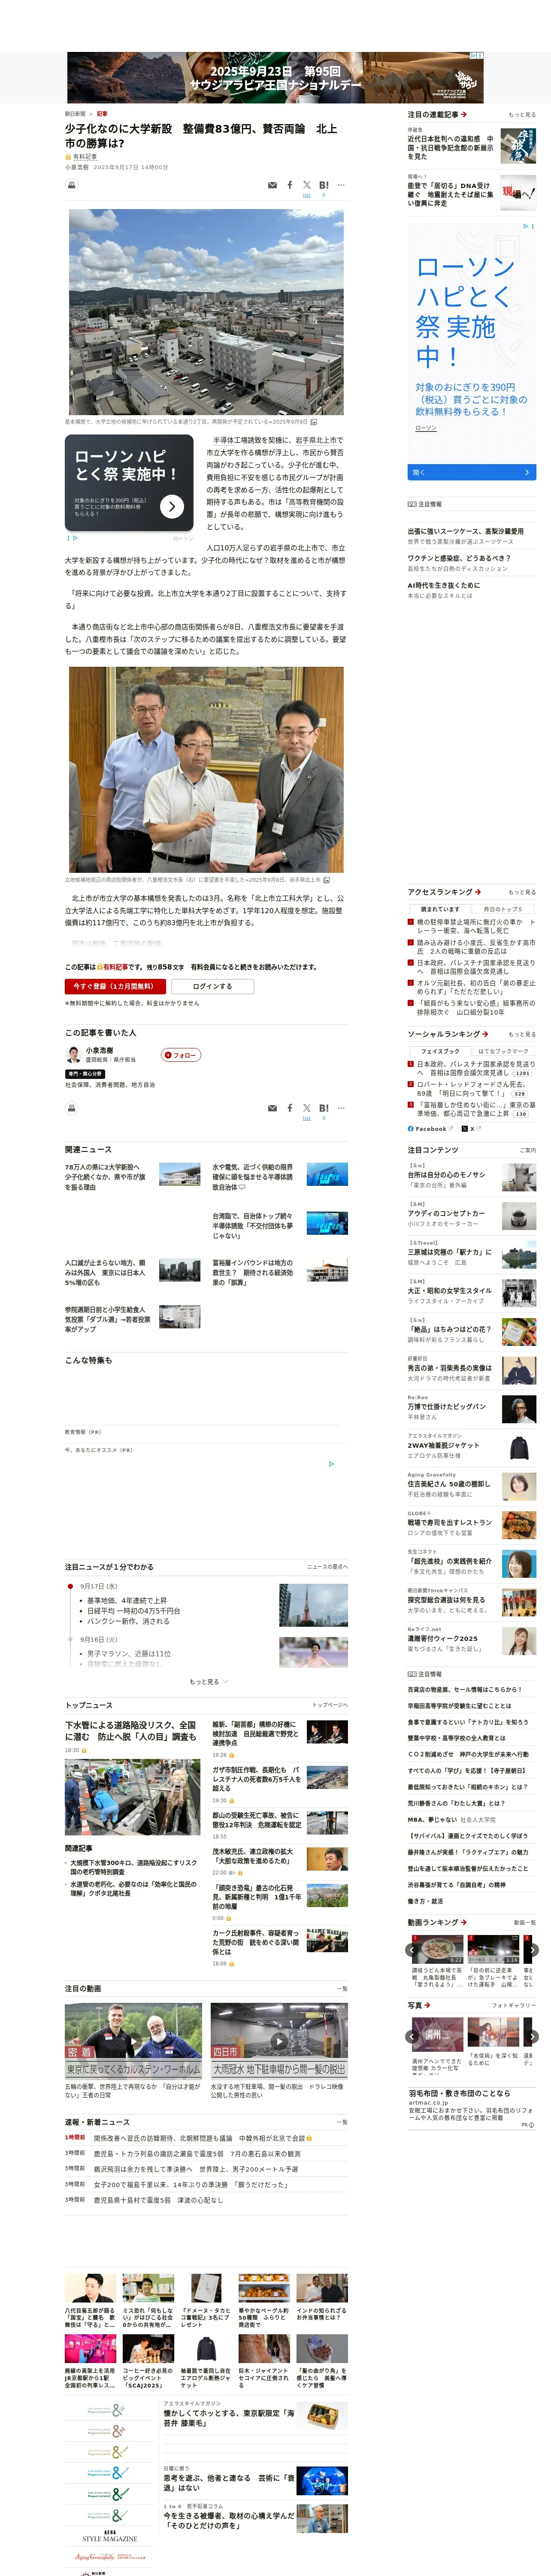This screenshot has height=2576, width=551.
Task: Share by email using bottom envelope icon
Action: 272,1108
